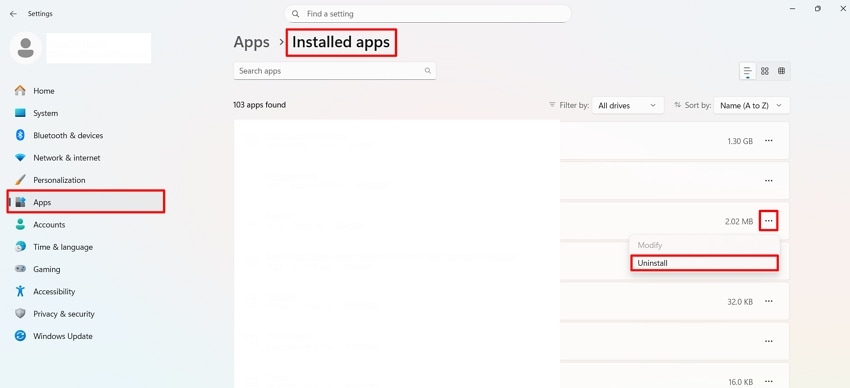The height and width of the screenshot is (388, 850).
Task: Click the Accessibility person icon
Action: click(x=21, y=291)
